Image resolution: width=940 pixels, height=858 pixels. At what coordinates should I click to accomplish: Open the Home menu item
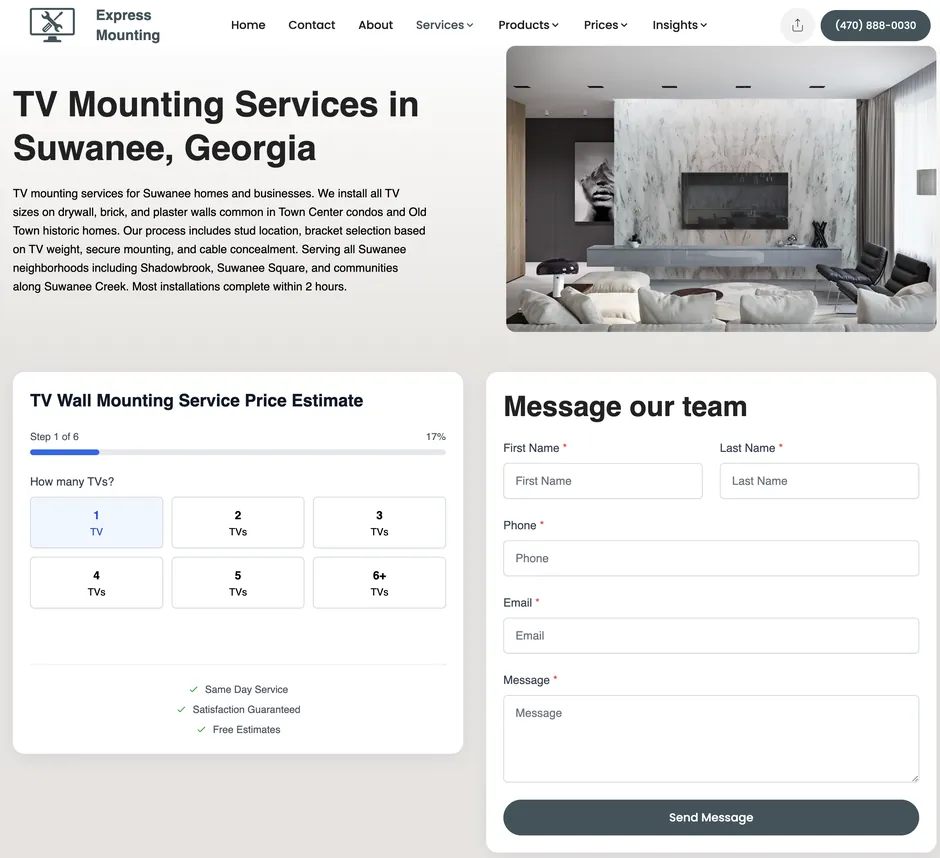pyautogui.click(x=248, y=25)
